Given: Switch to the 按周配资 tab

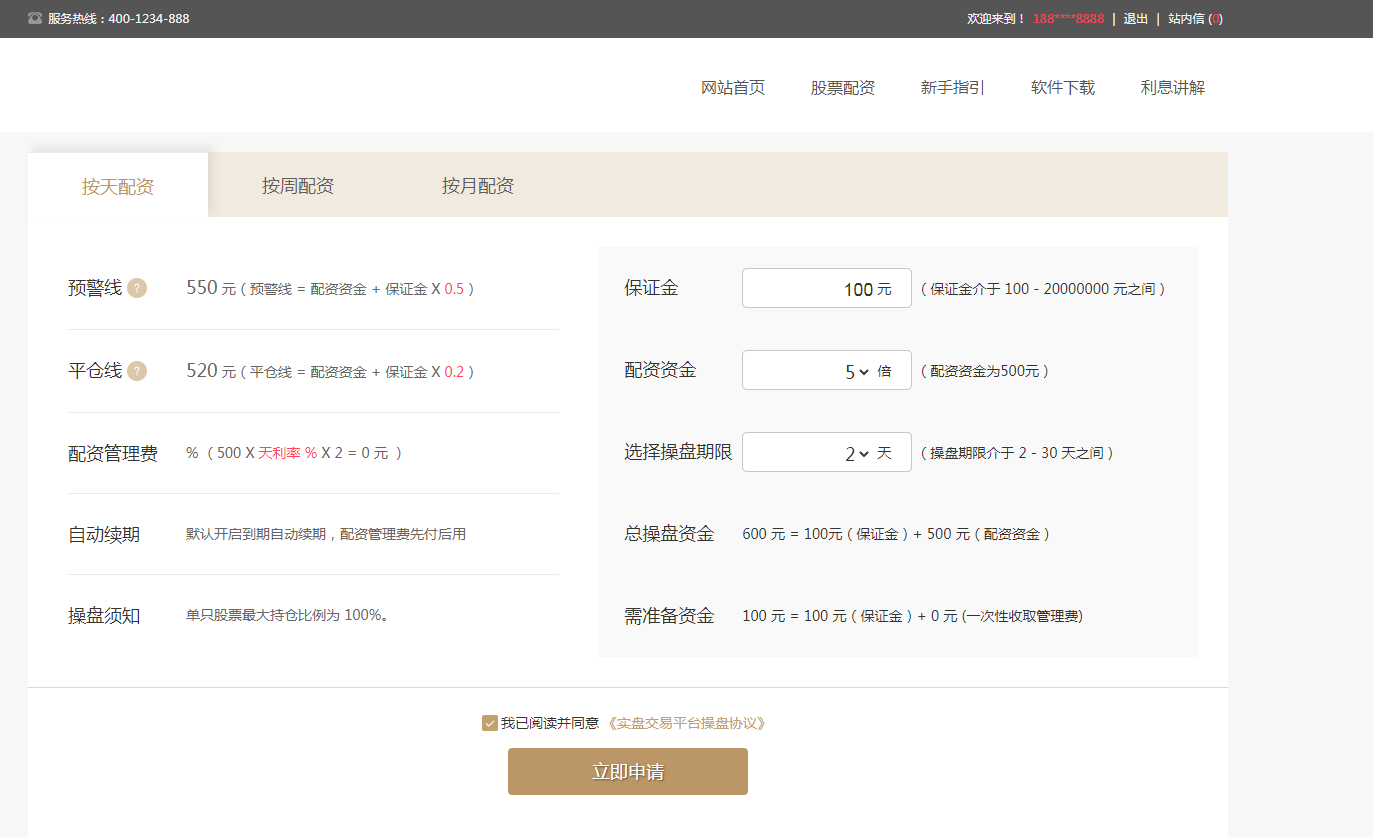Looking at the screenshot, I should click(x=297, y=185).
